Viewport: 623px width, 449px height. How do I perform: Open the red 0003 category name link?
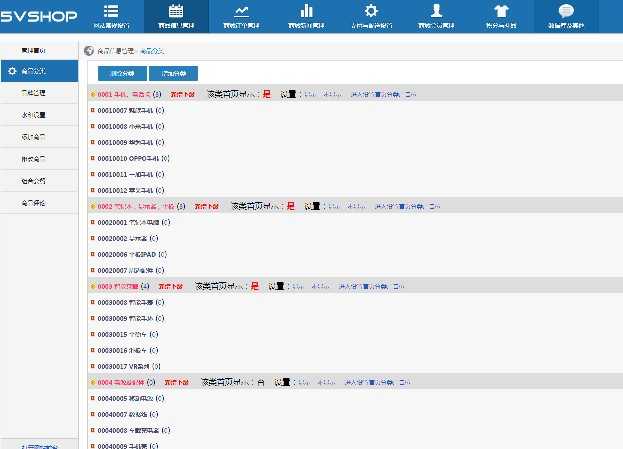(118, 286)
